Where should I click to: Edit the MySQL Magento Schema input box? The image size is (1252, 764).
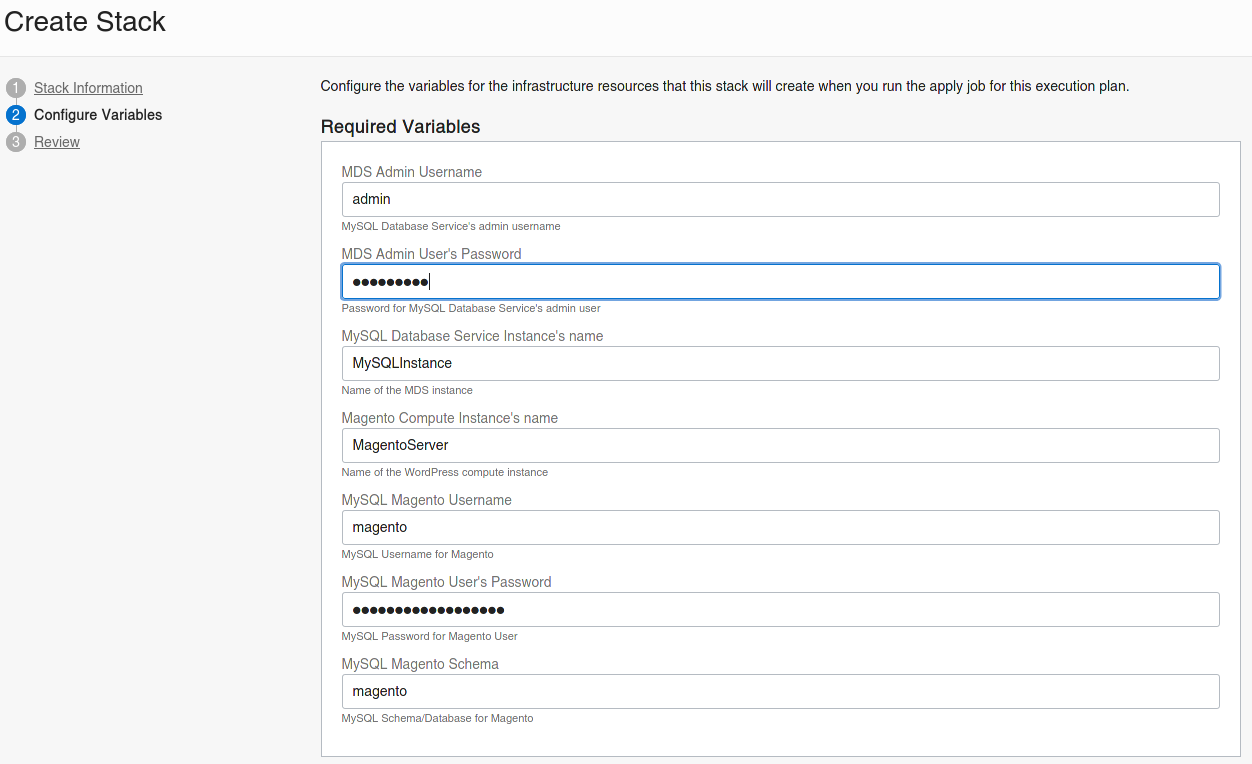tap(780, 691)
